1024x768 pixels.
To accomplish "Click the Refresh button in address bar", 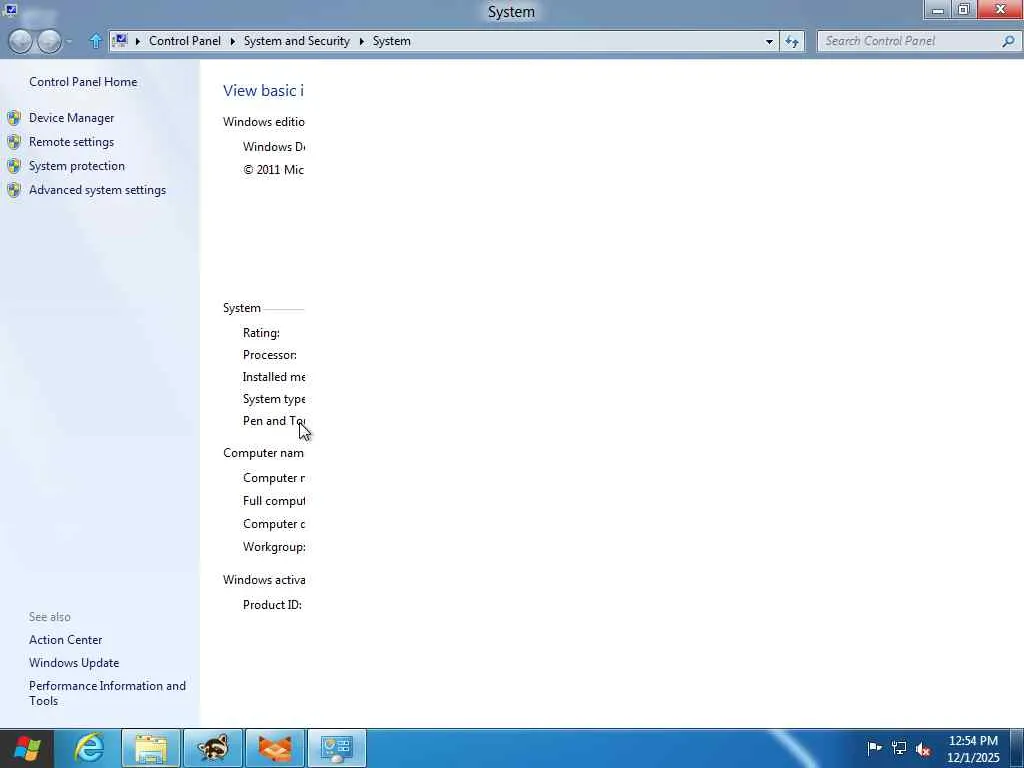I will (792, 41).
